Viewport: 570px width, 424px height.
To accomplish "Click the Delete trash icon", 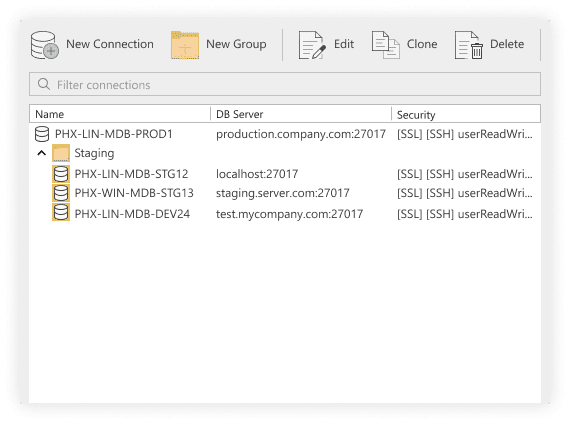I will click(469, 45).
